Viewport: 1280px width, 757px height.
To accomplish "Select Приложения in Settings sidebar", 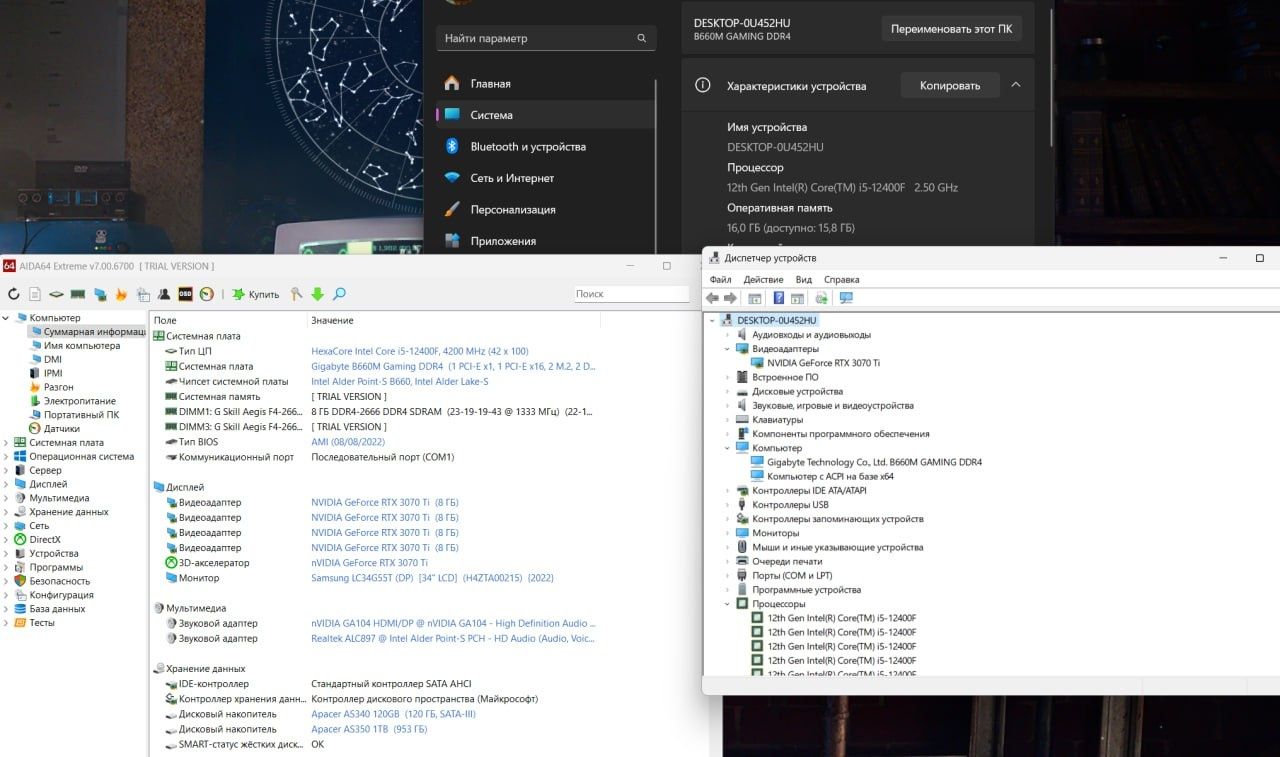I will [x=546, y=241].
